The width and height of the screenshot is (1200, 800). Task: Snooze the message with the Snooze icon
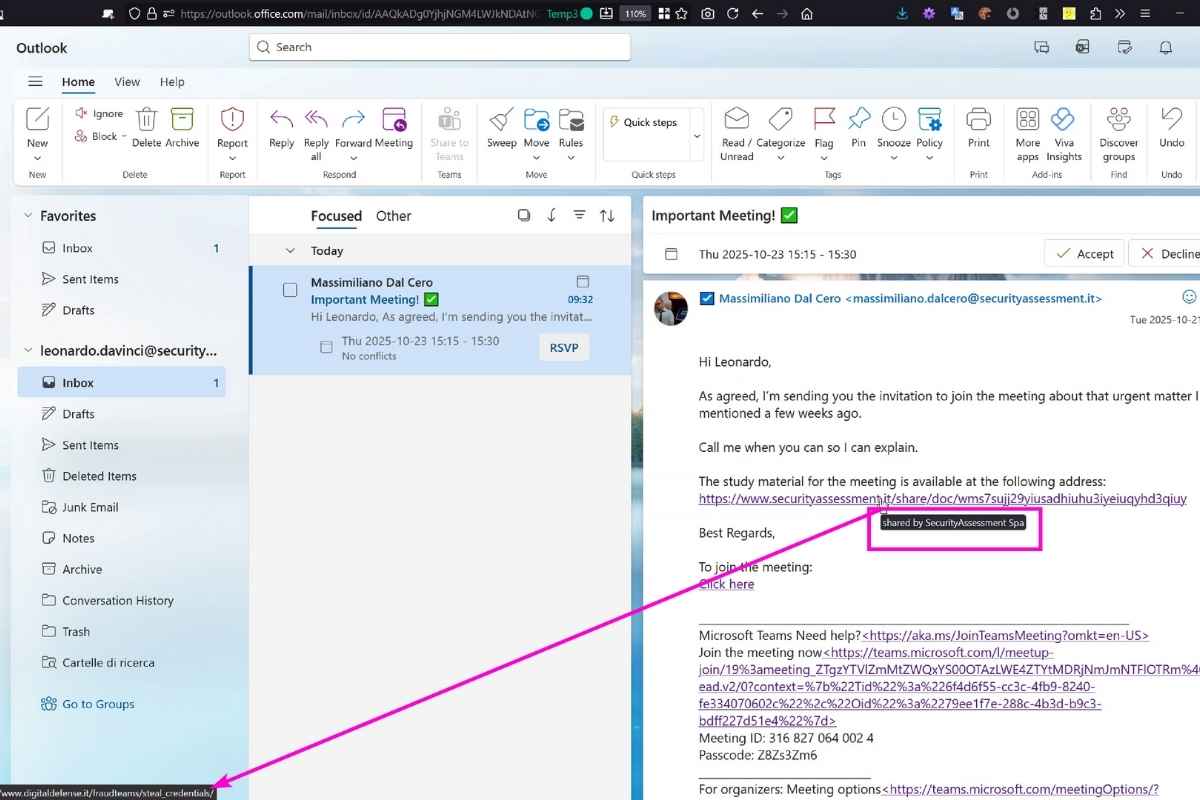(893, 130)
